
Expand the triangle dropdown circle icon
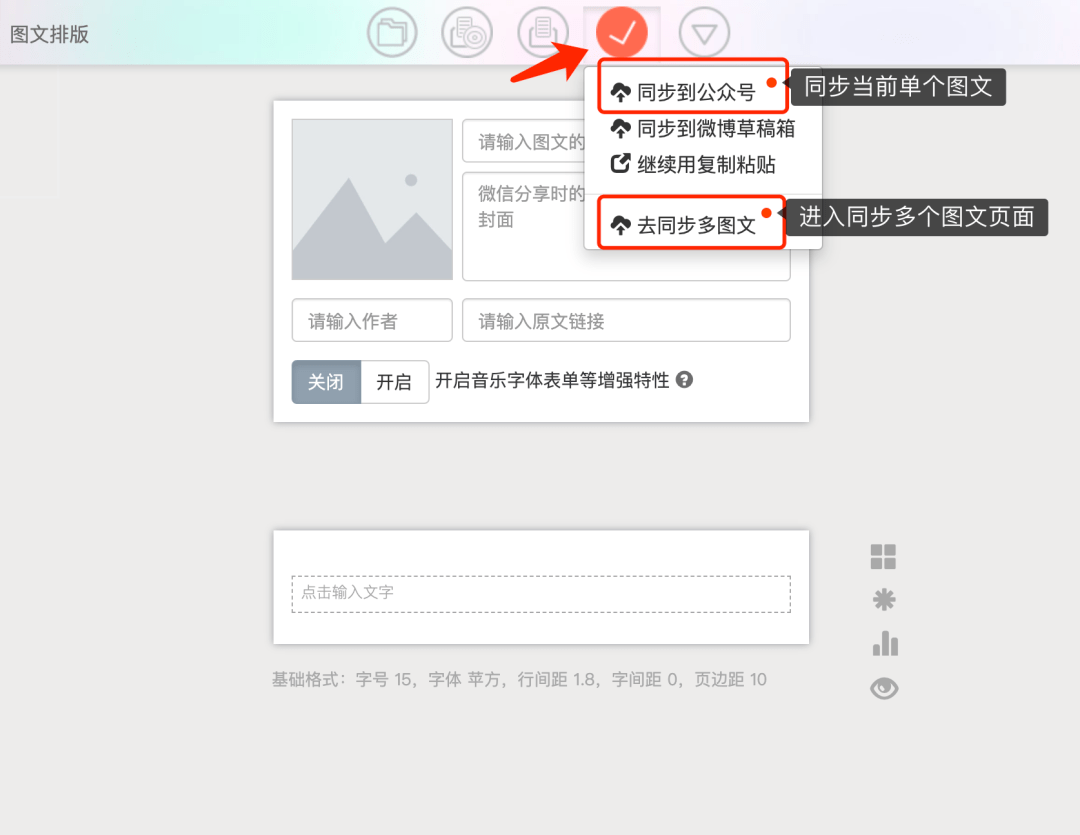(704, 32)
